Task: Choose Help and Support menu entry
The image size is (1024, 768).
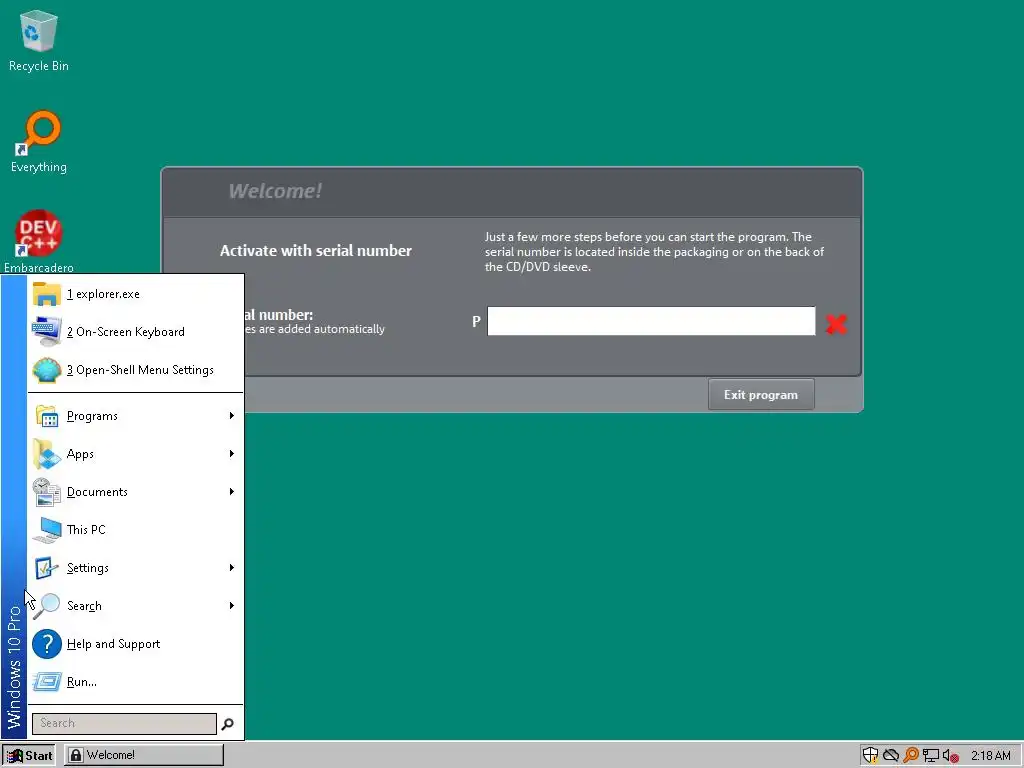Action: 135,644
